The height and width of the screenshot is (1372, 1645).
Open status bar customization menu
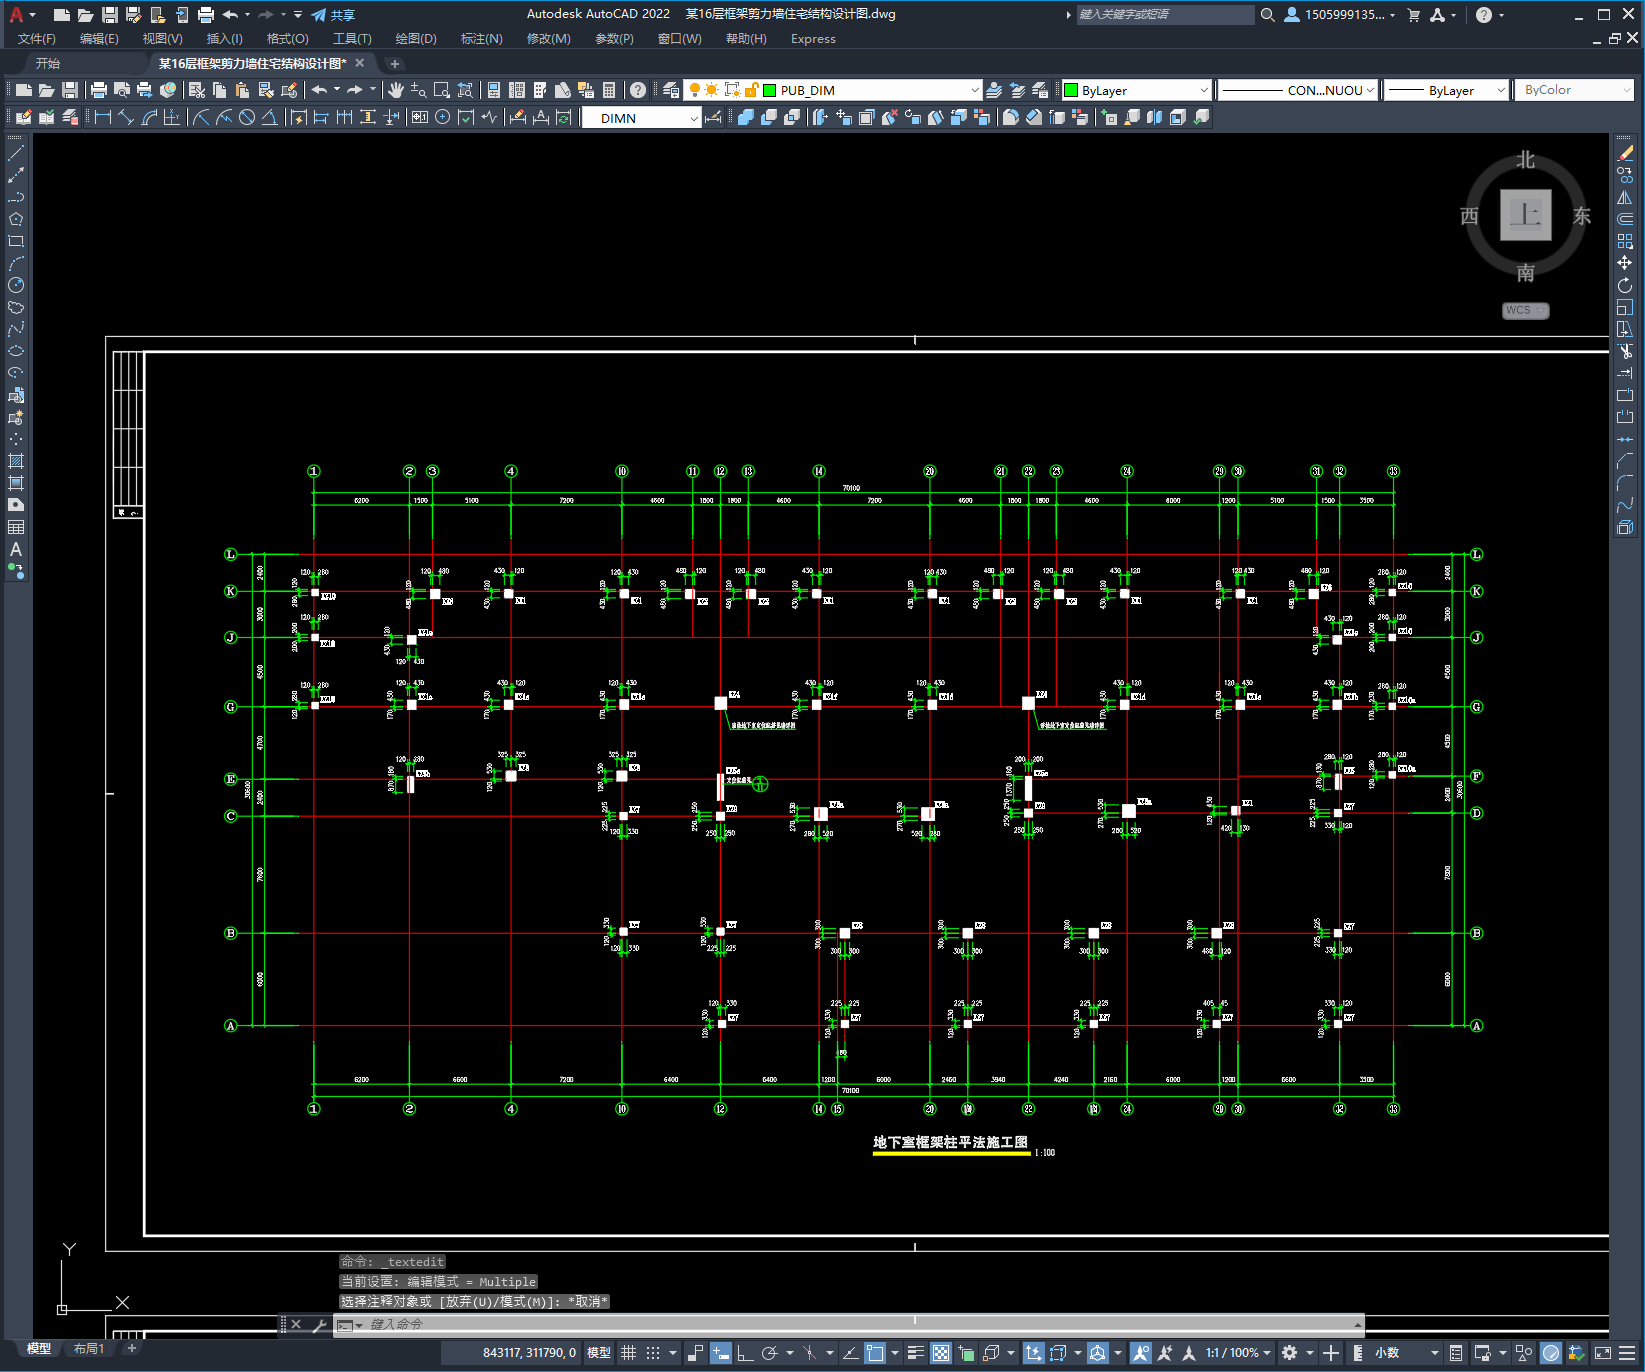tap(1628, 1353)
